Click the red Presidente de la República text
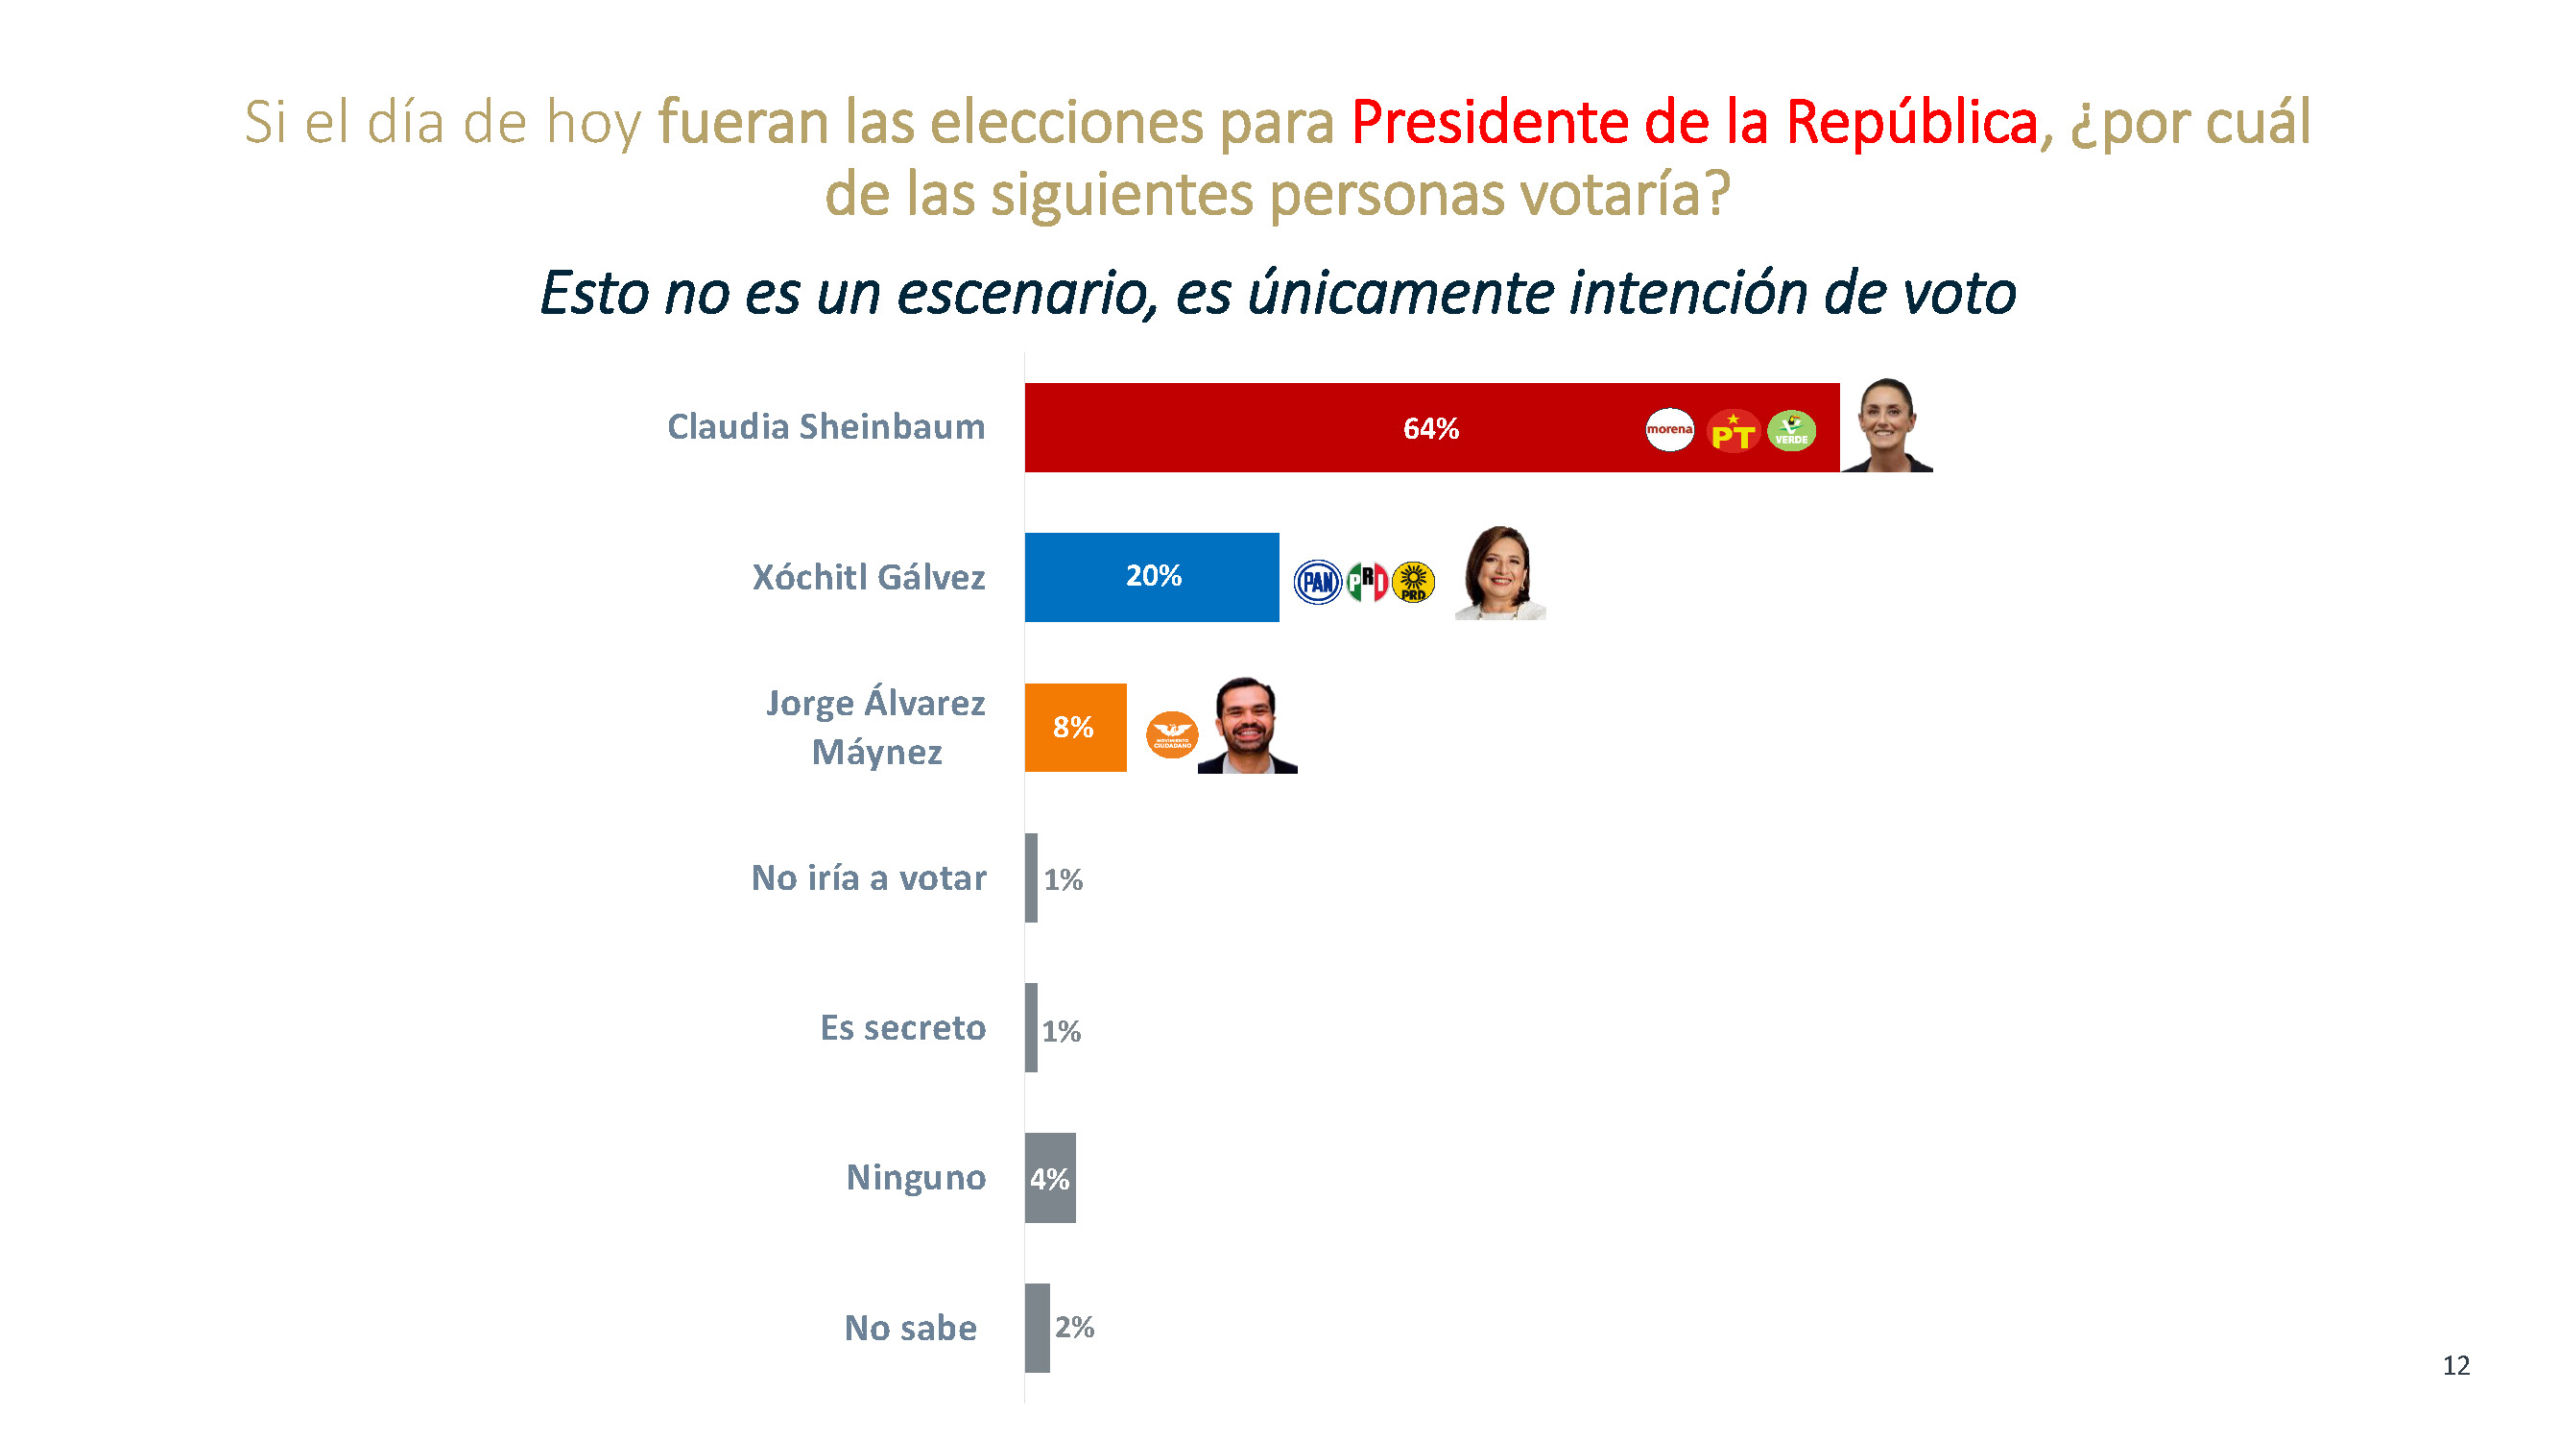This screenshot has height=1440, width=2560. pos(1694,122)
